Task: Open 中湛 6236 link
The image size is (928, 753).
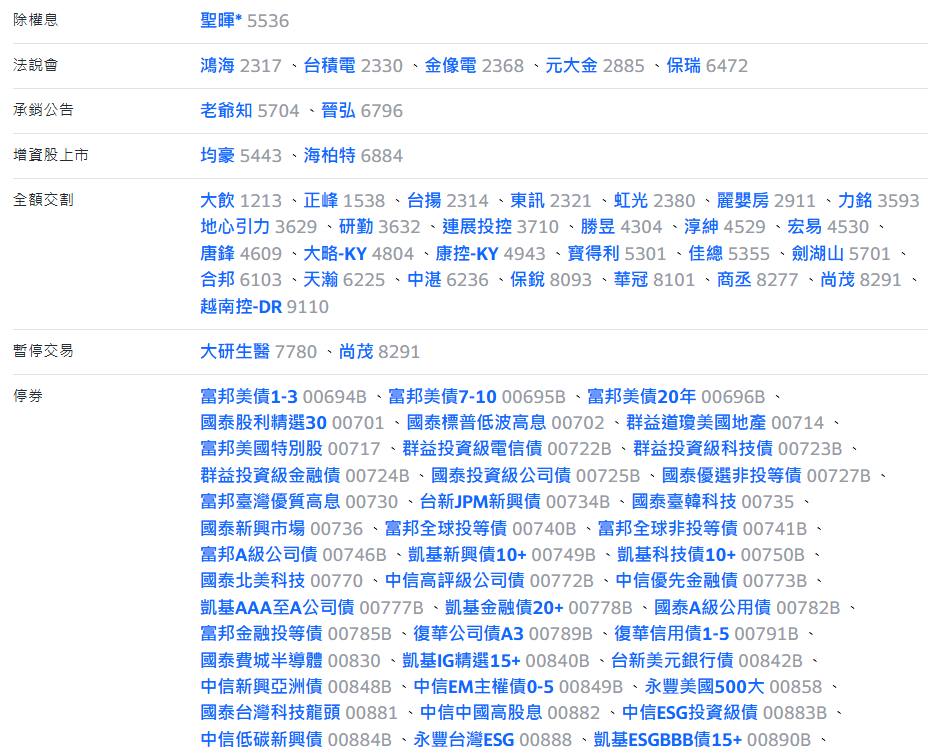Action: coord(448,279)
